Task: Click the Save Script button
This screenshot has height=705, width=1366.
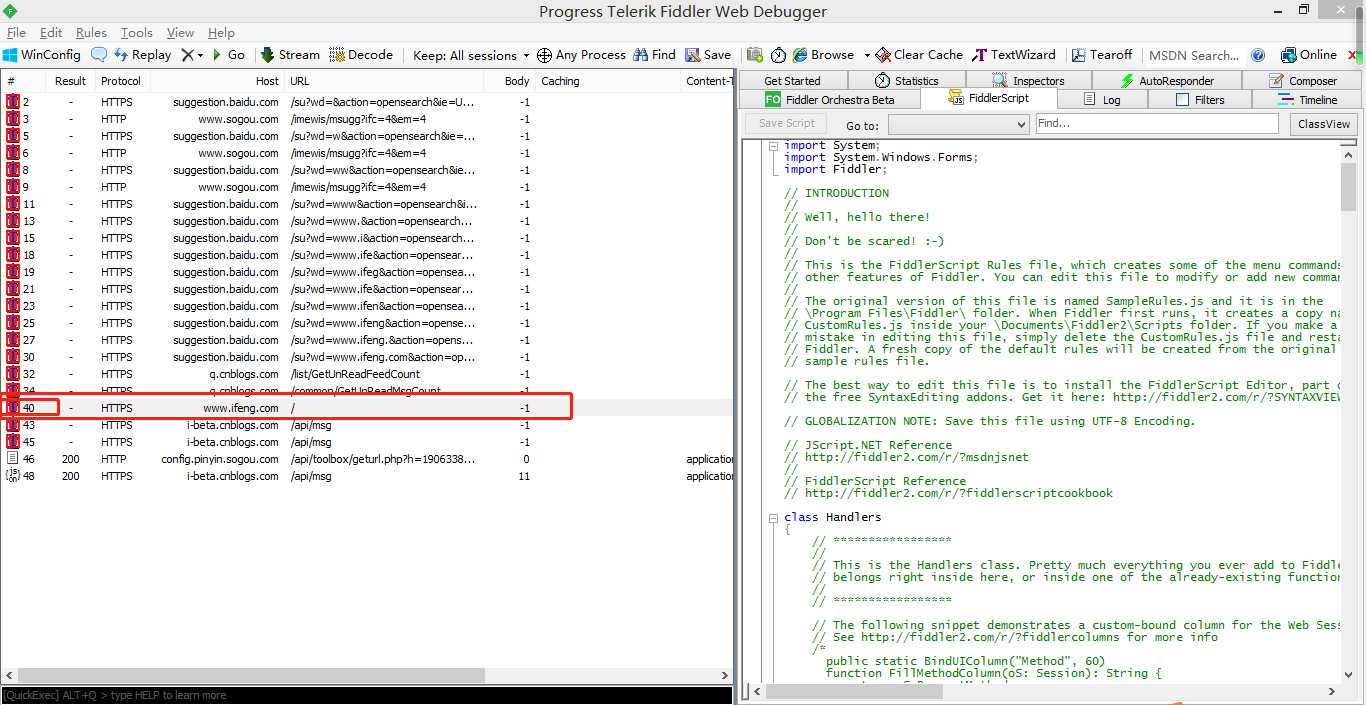Action: click(787, 124)
